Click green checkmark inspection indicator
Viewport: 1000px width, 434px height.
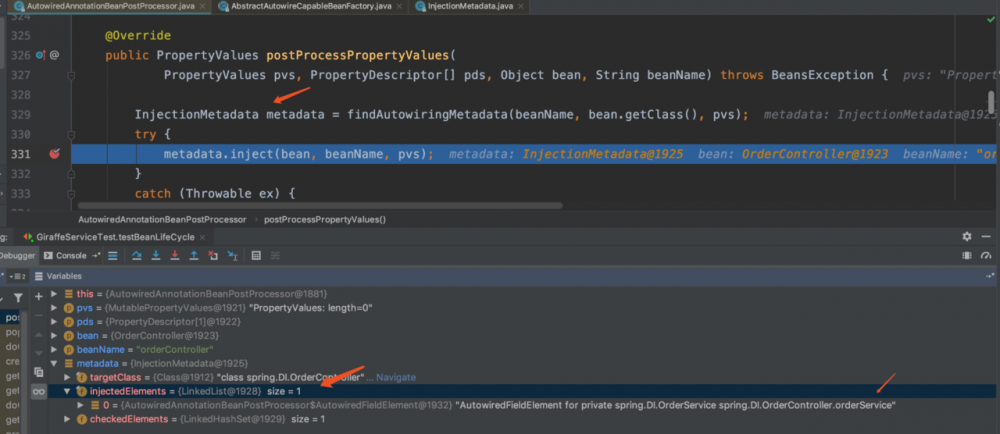[990, 20]
